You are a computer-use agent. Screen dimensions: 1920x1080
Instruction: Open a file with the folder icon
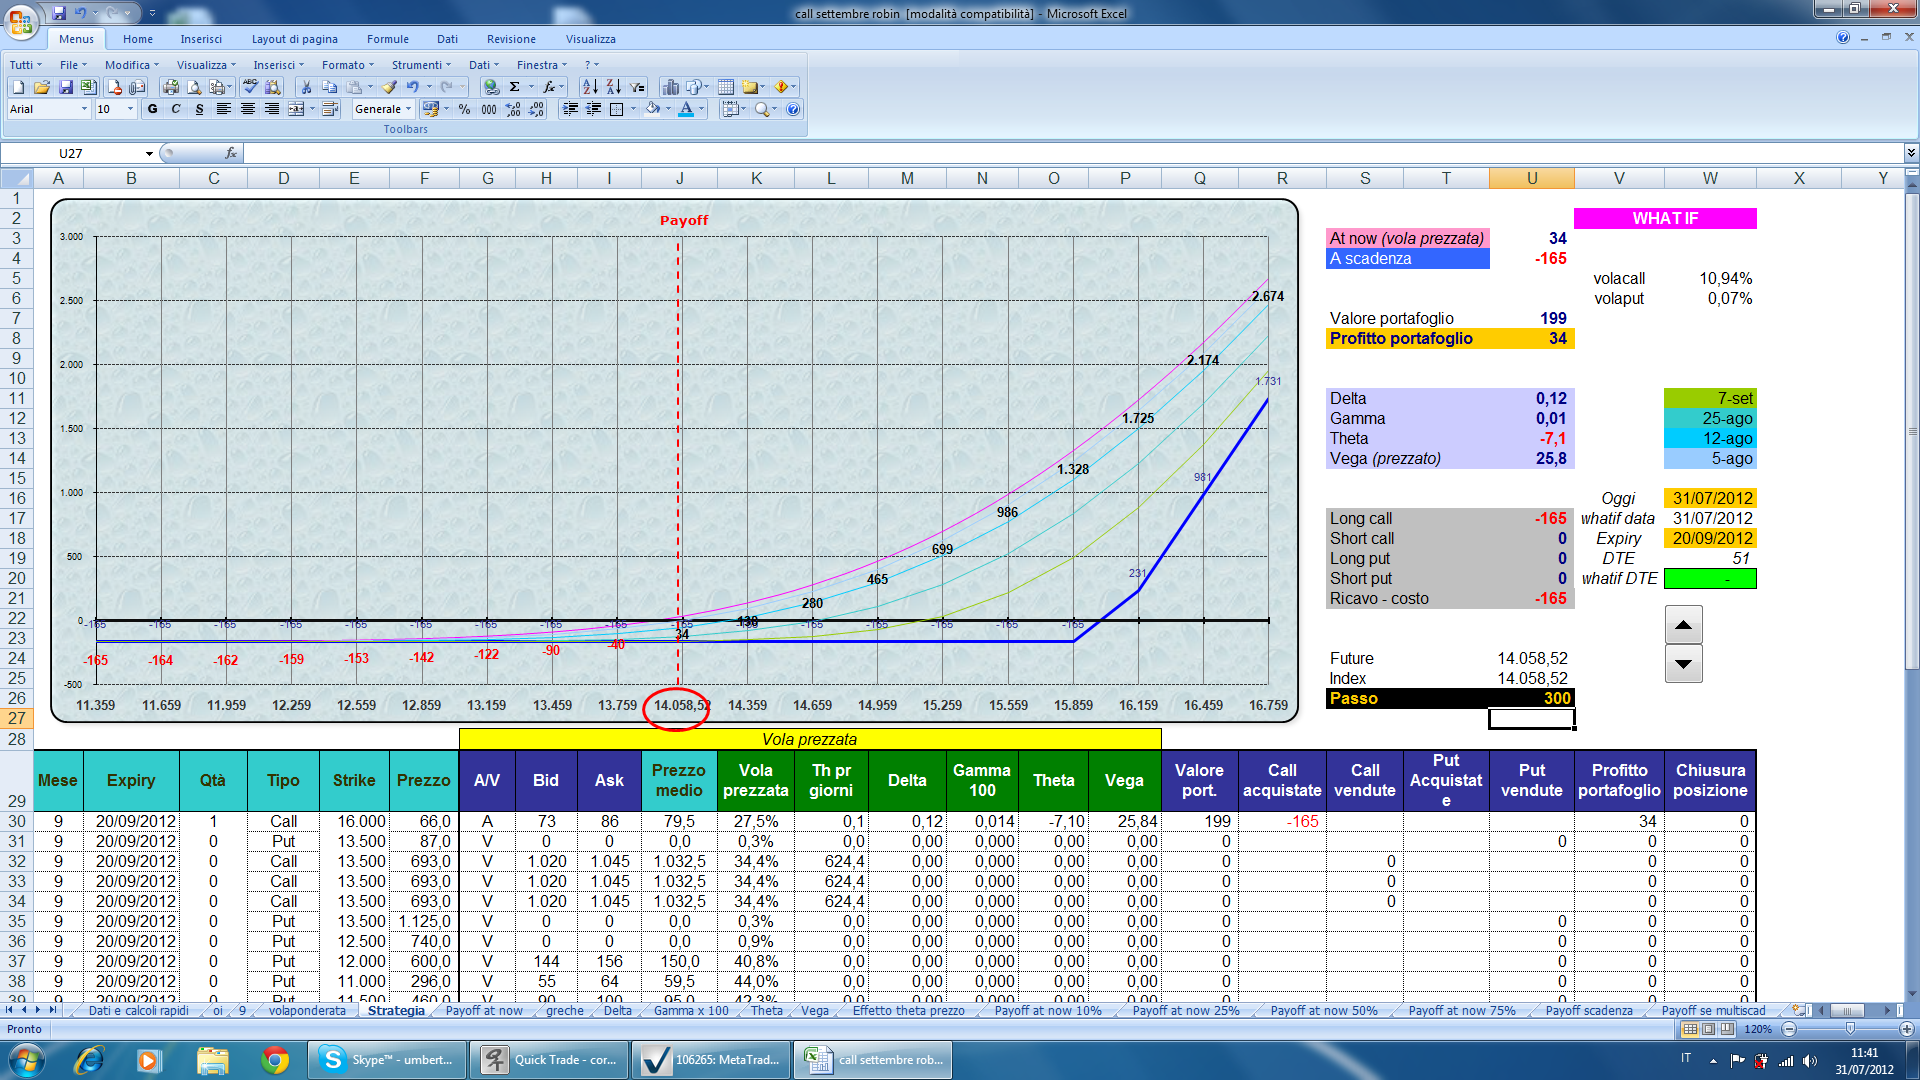[42, 88]
